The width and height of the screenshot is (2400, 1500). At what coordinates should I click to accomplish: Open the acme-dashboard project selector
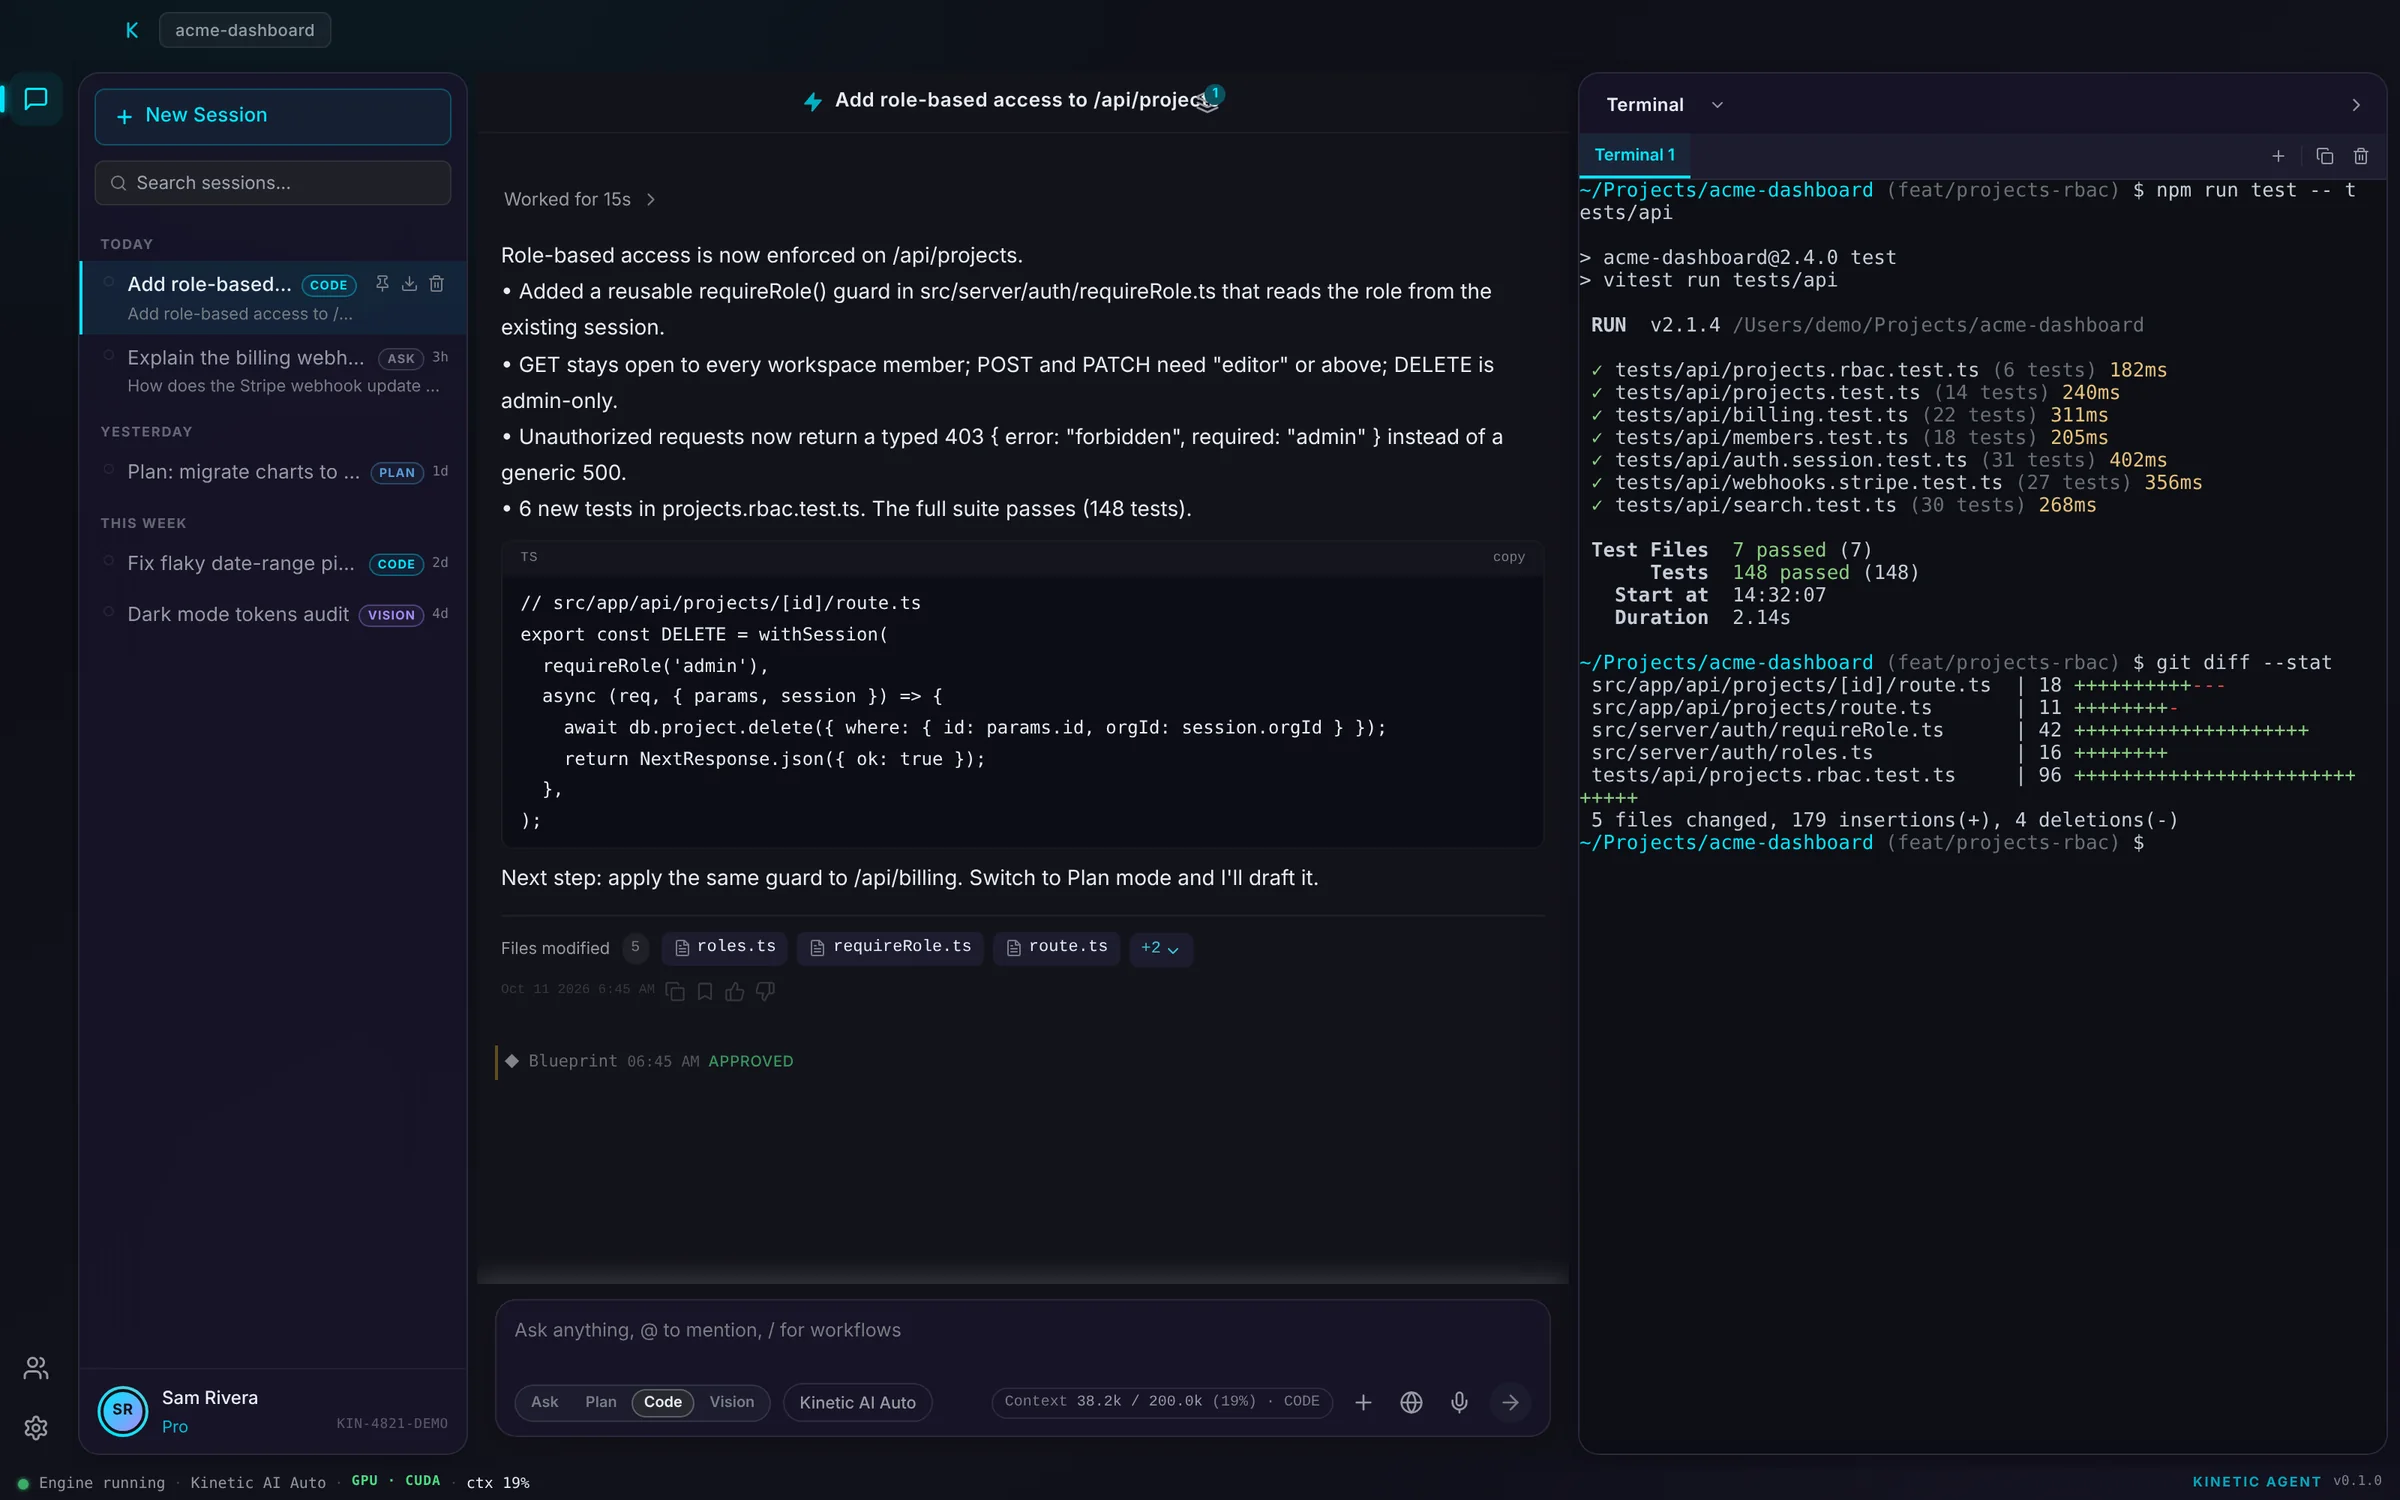click(244, 30)
